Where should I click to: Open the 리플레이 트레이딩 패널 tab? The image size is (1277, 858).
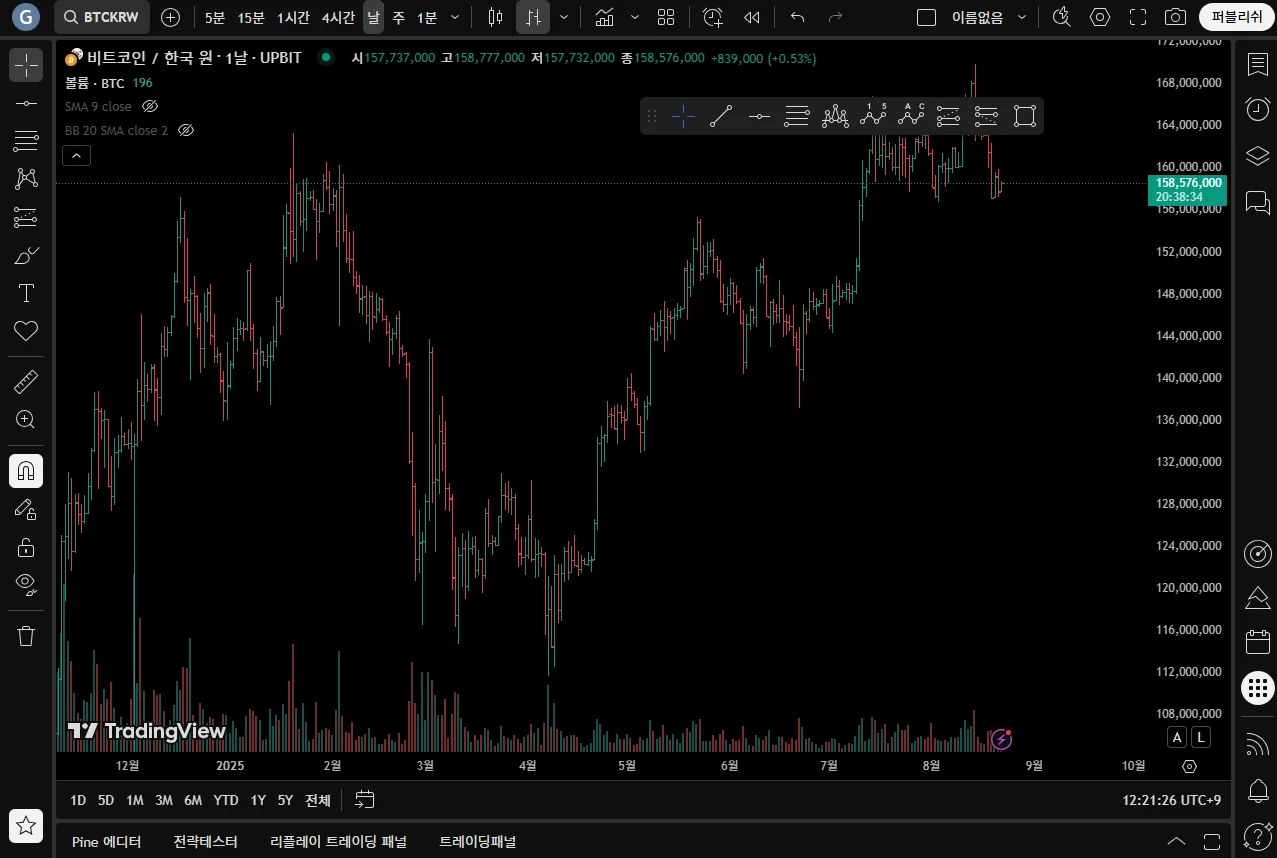[339, 842]
